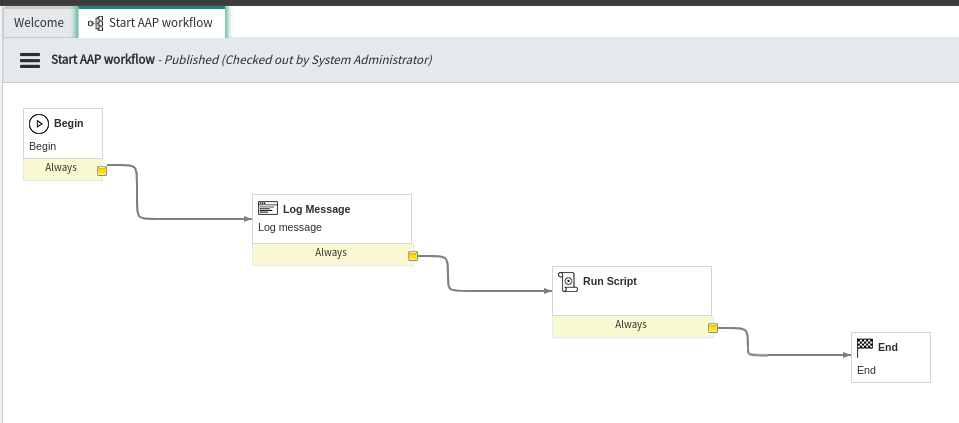Select the End activity title
Screen dimensions: 959x423
[x=887, y=347]
